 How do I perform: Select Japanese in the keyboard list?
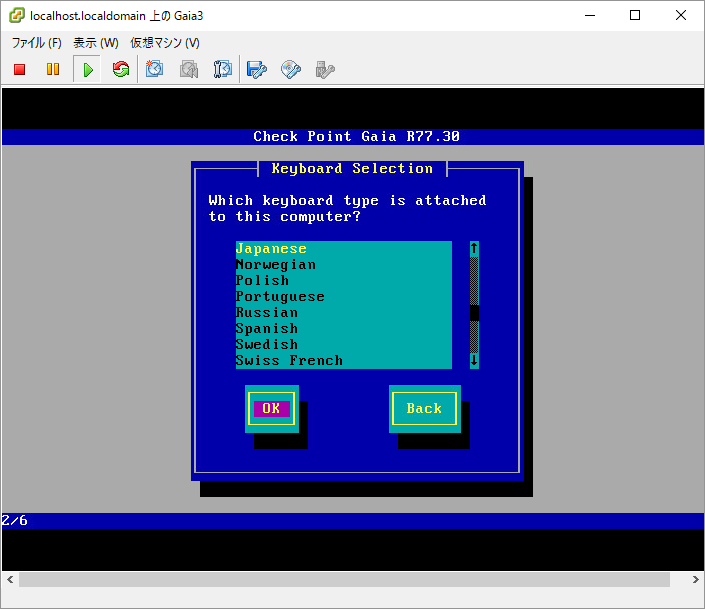(x=344, y=249)
